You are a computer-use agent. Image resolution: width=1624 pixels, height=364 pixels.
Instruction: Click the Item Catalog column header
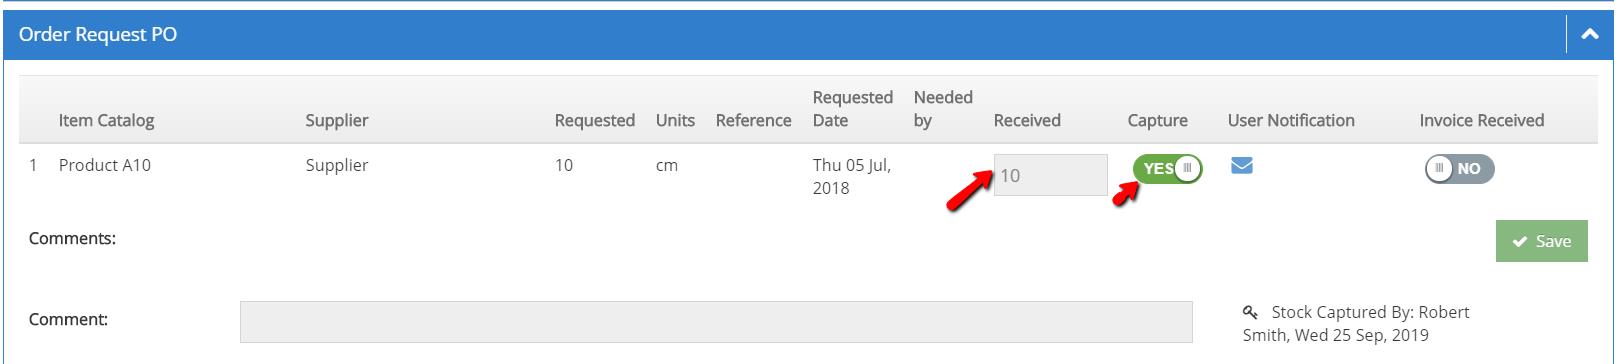pos(106,120)
